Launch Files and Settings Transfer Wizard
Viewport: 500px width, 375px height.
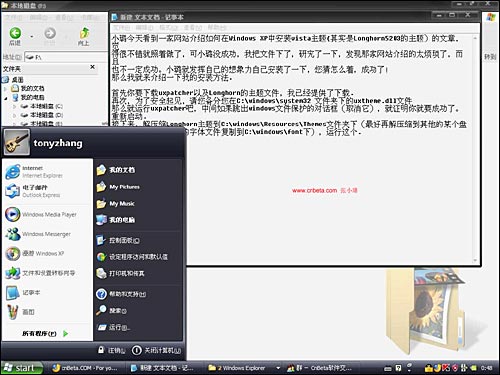pos(41,273)
